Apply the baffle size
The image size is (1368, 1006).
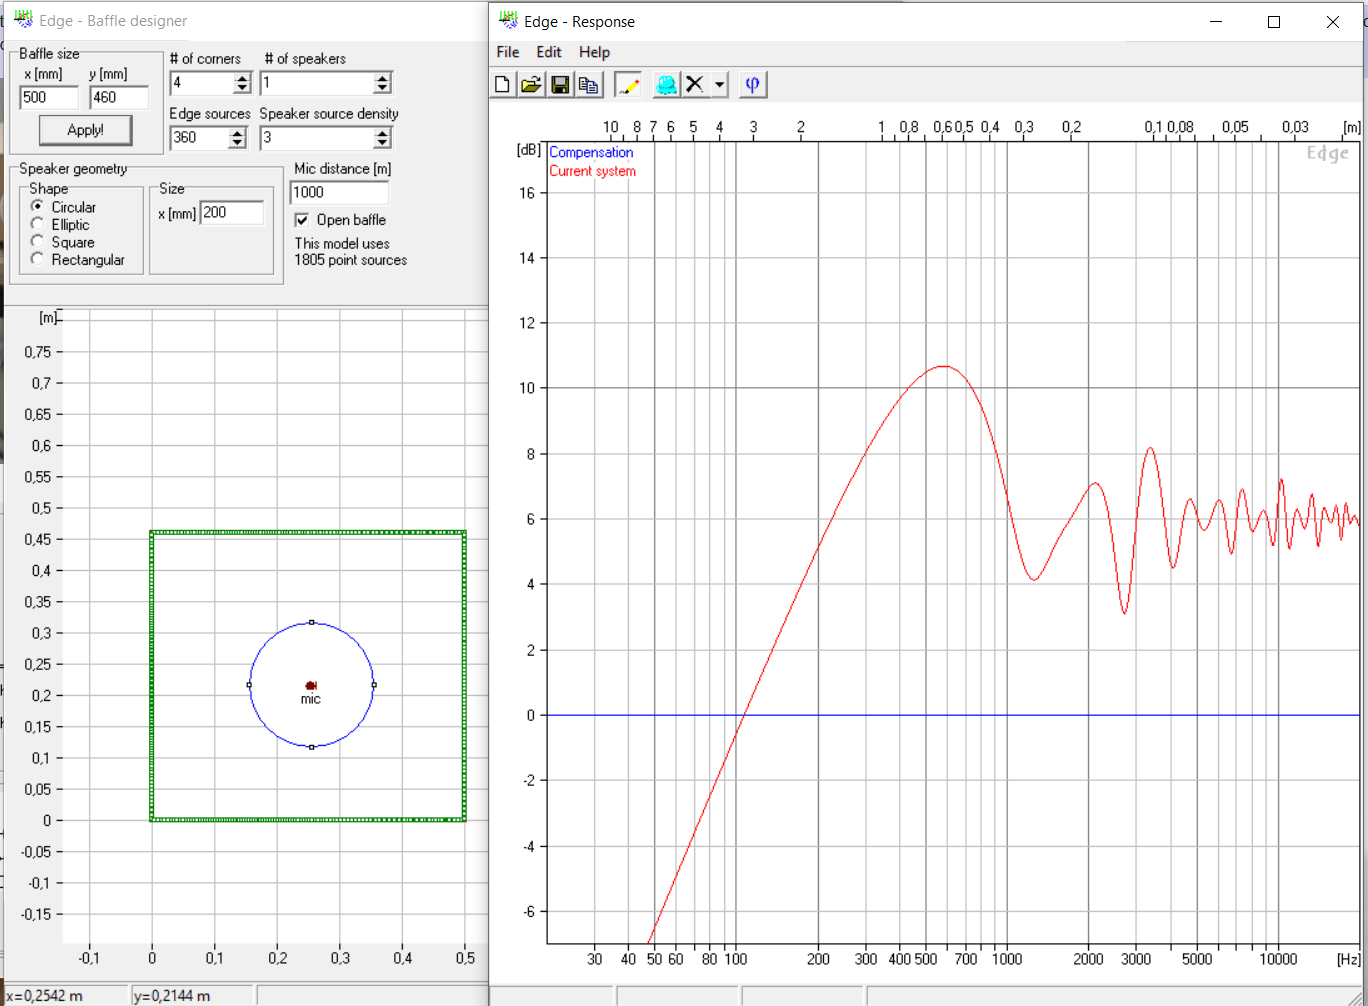[x=85, y=130]
